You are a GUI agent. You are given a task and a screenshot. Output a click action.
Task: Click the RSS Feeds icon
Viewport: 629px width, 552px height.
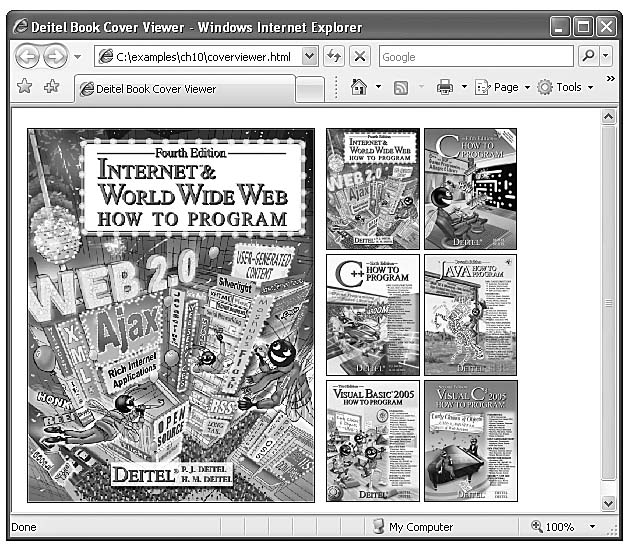[401, 88]
